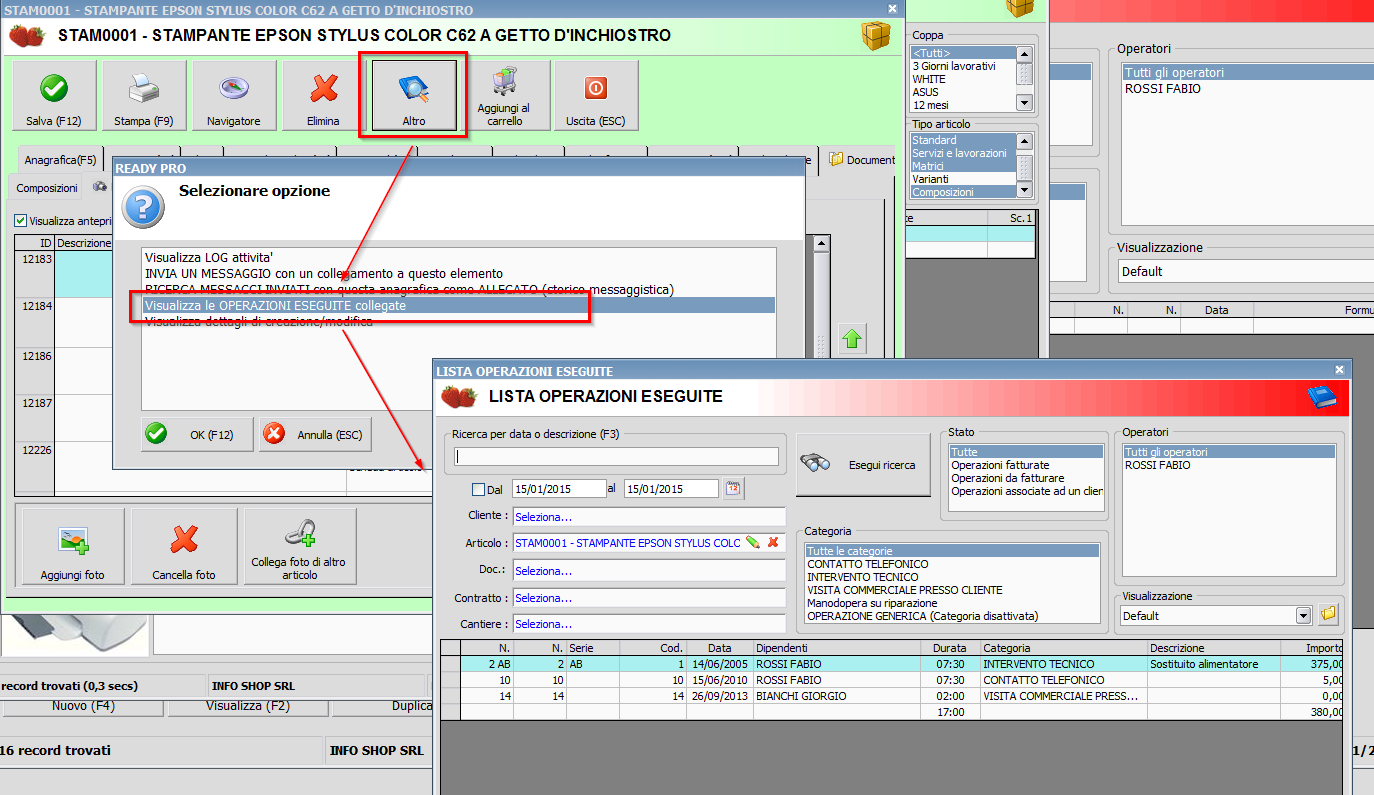The height and width of the screenshot is (795, 1374).
Task: Click the Contratto 'Seleziona...' field
Action: [649, 598]
